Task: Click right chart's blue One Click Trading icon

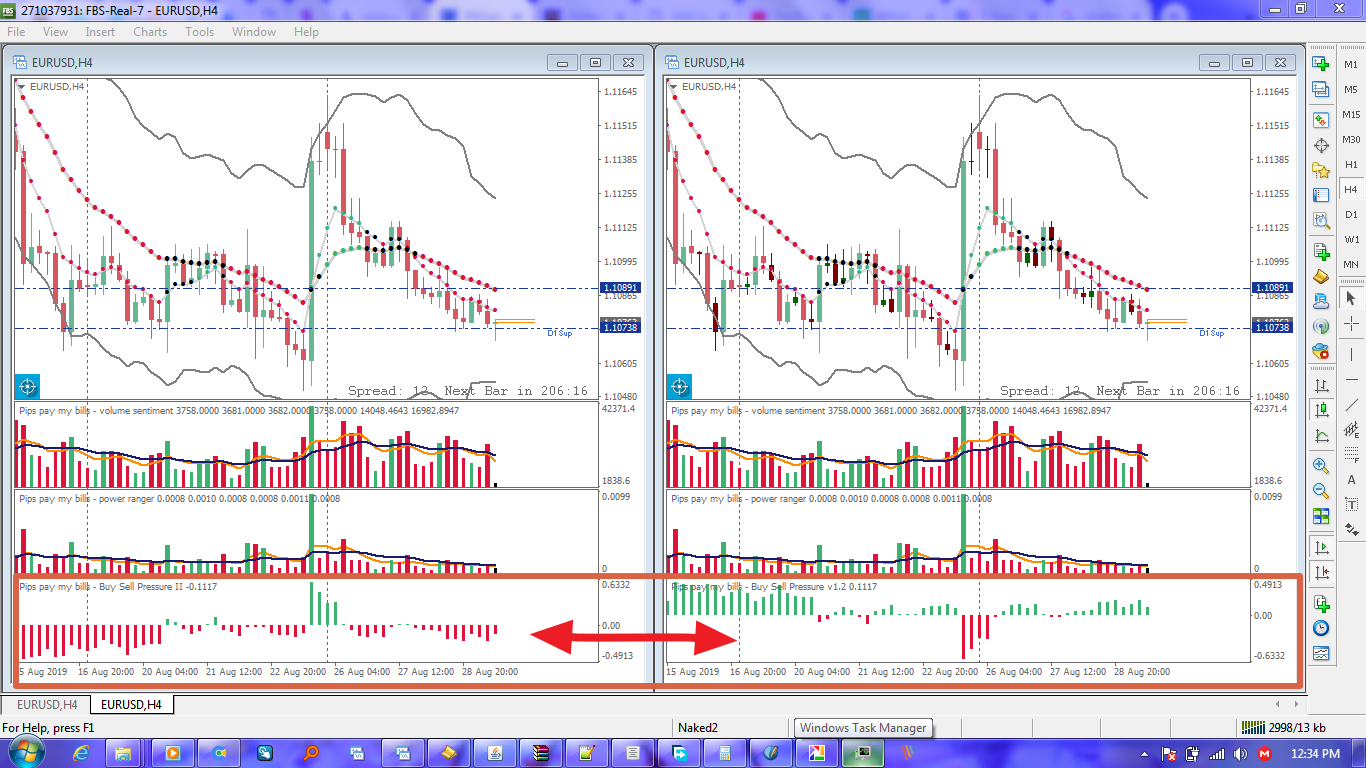Action: click(680, 385)
